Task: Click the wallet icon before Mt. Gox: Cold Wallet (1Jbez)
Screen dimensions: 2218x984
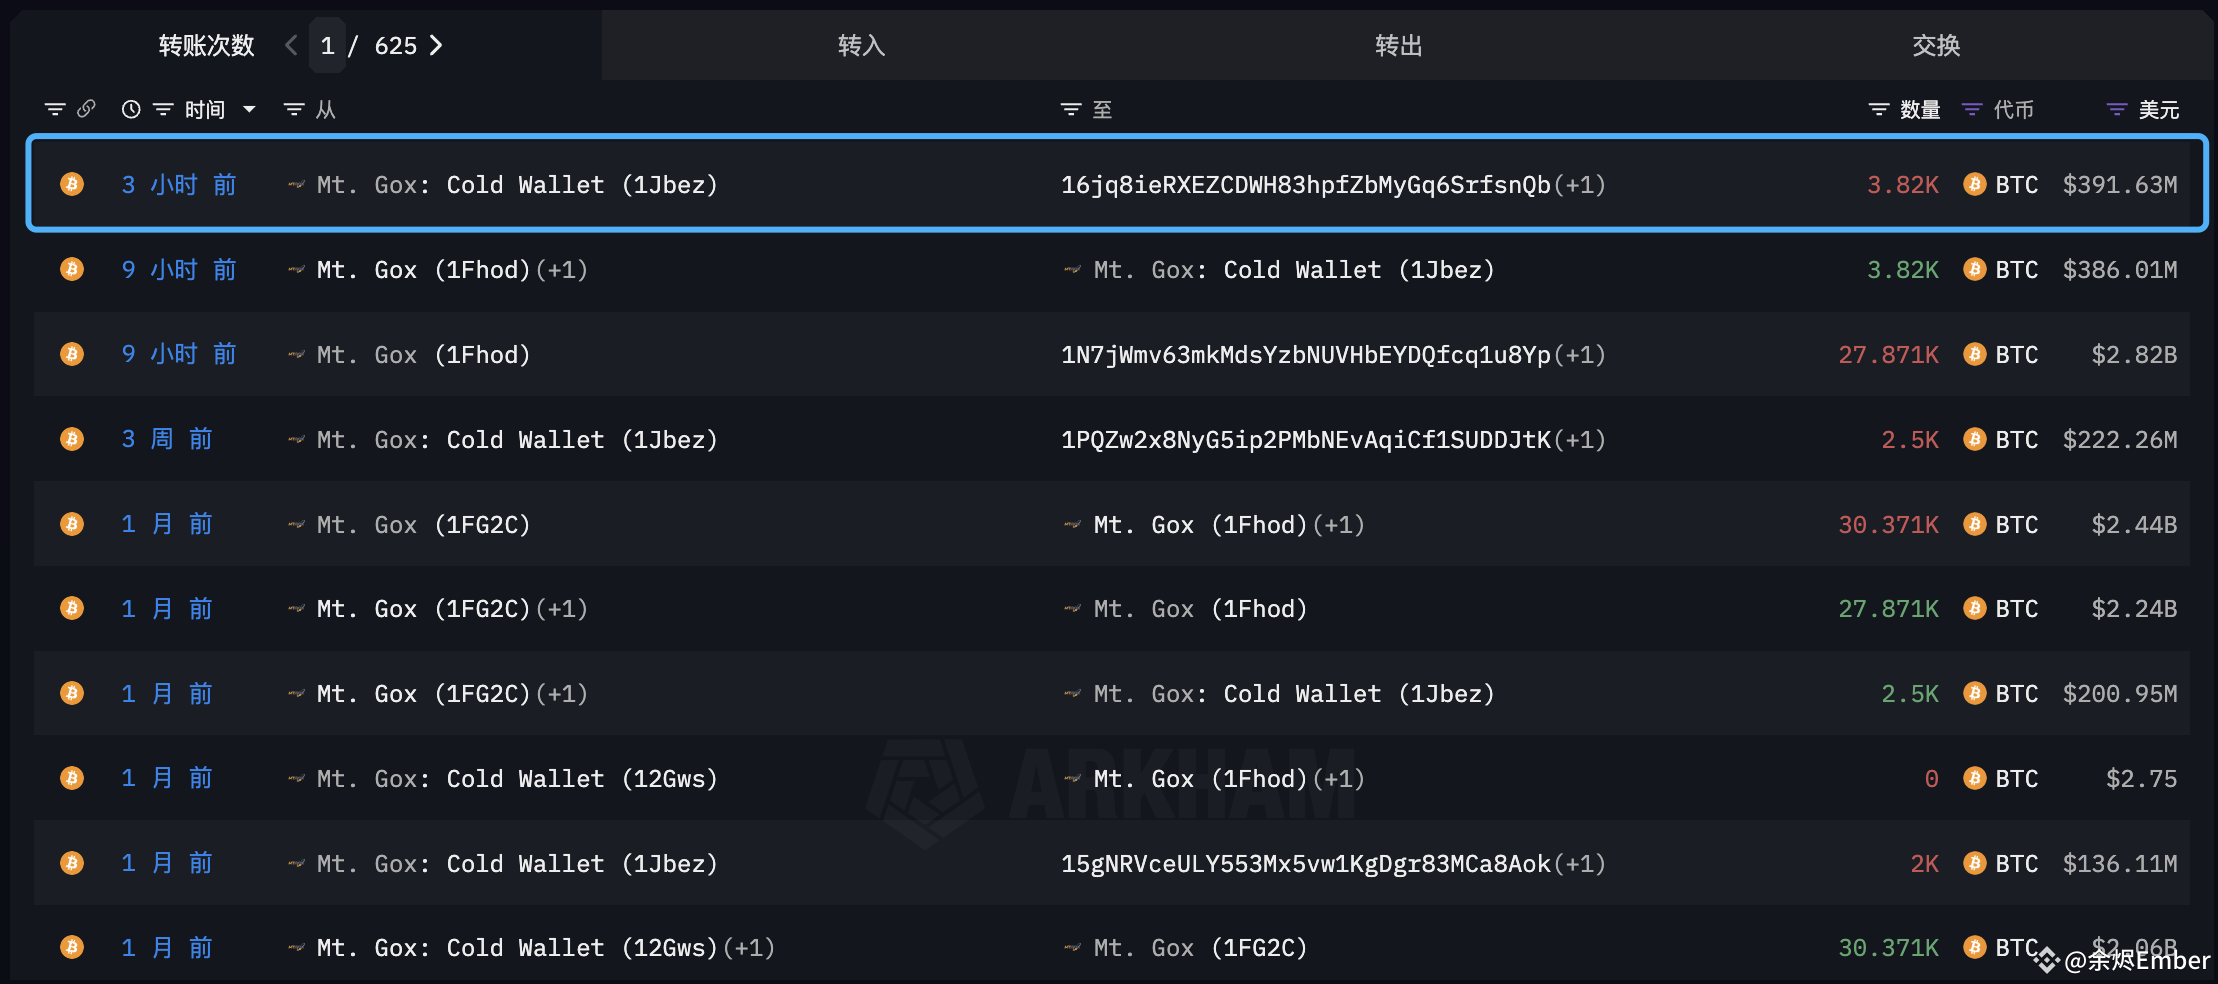Action: point(295,184)
